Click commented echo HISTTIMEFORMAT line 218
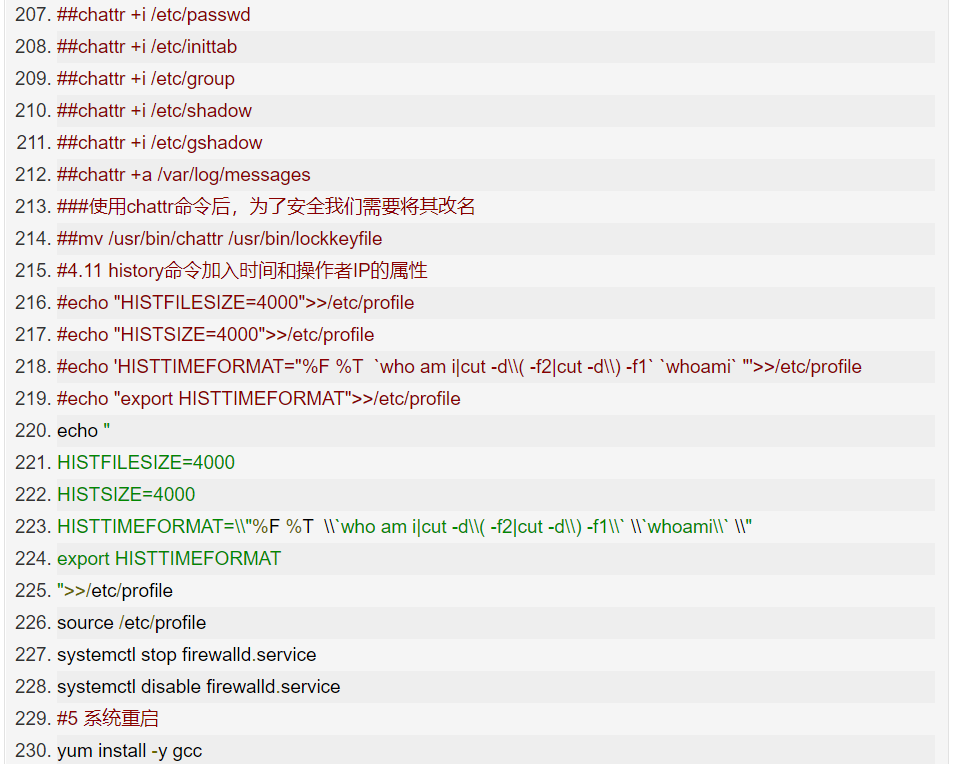This screenshot has width=954, height=764. 459,367
